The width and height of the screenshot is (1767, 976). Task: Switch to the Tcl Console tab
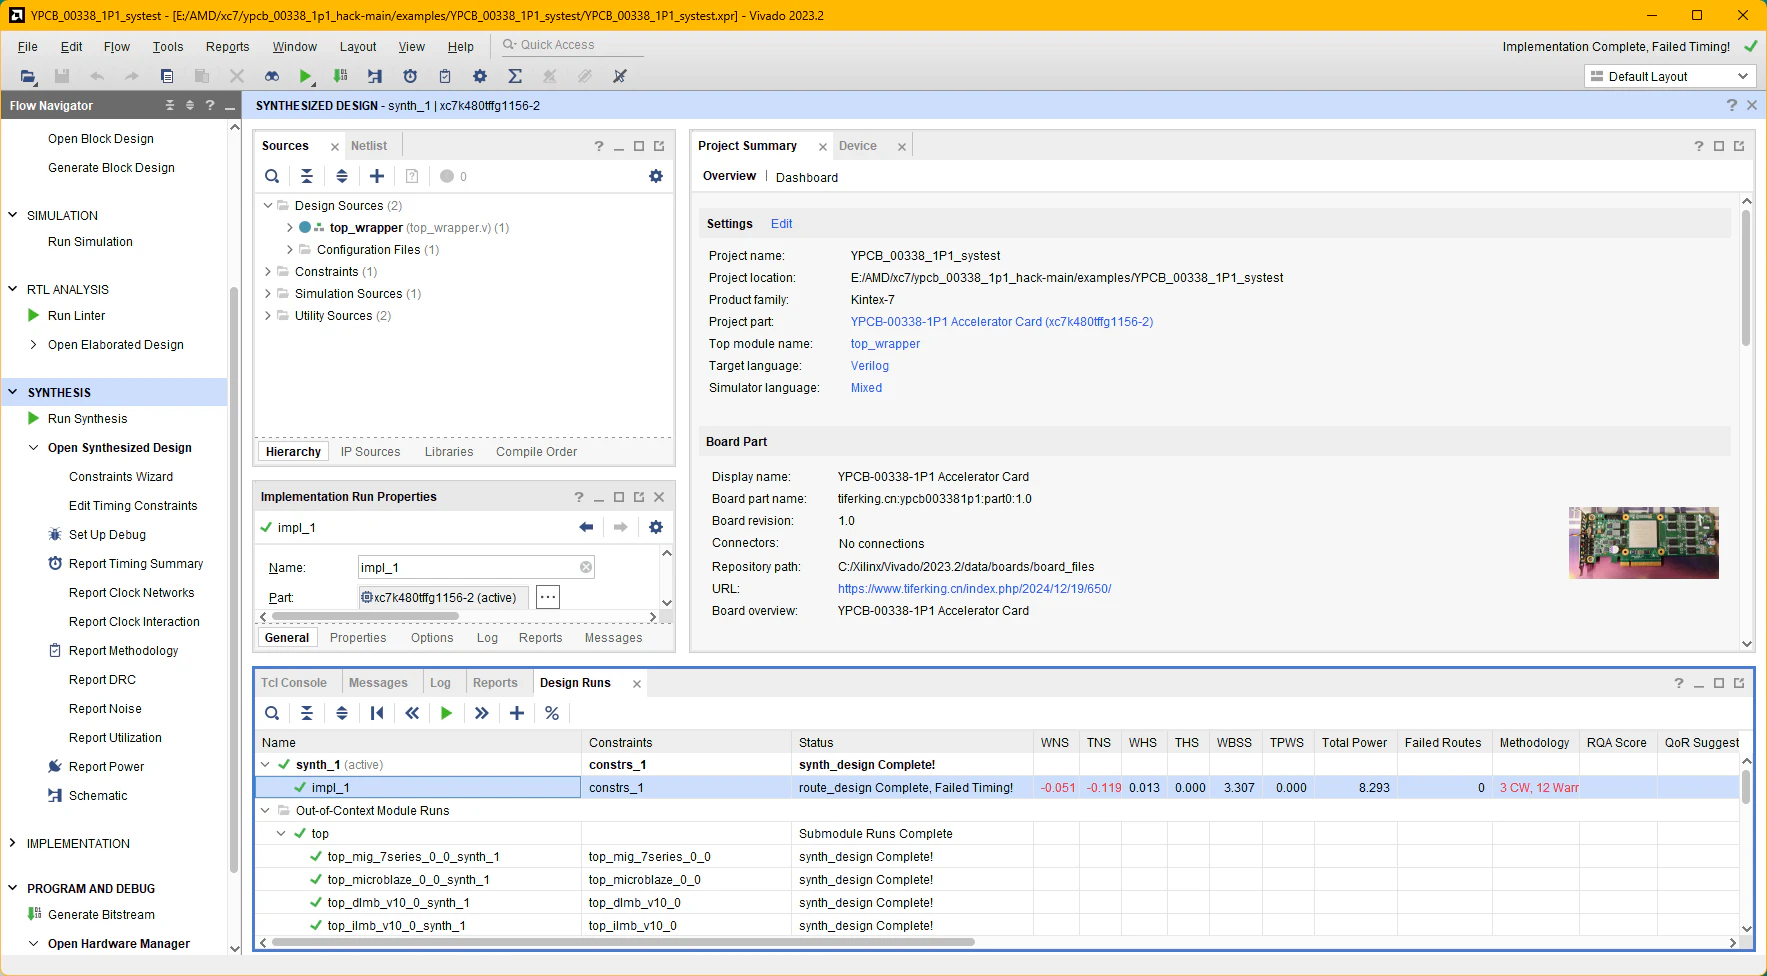[x=294, y=683]
